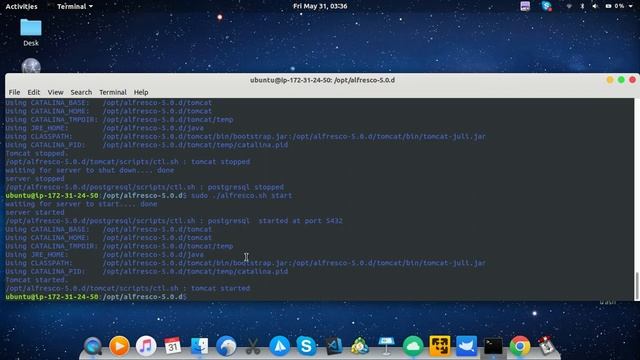Open the clock showing Fri May 31, 03:36
The height and width of the screenshot is (360, 640).
pyautogui.click(x=320, y=6)
